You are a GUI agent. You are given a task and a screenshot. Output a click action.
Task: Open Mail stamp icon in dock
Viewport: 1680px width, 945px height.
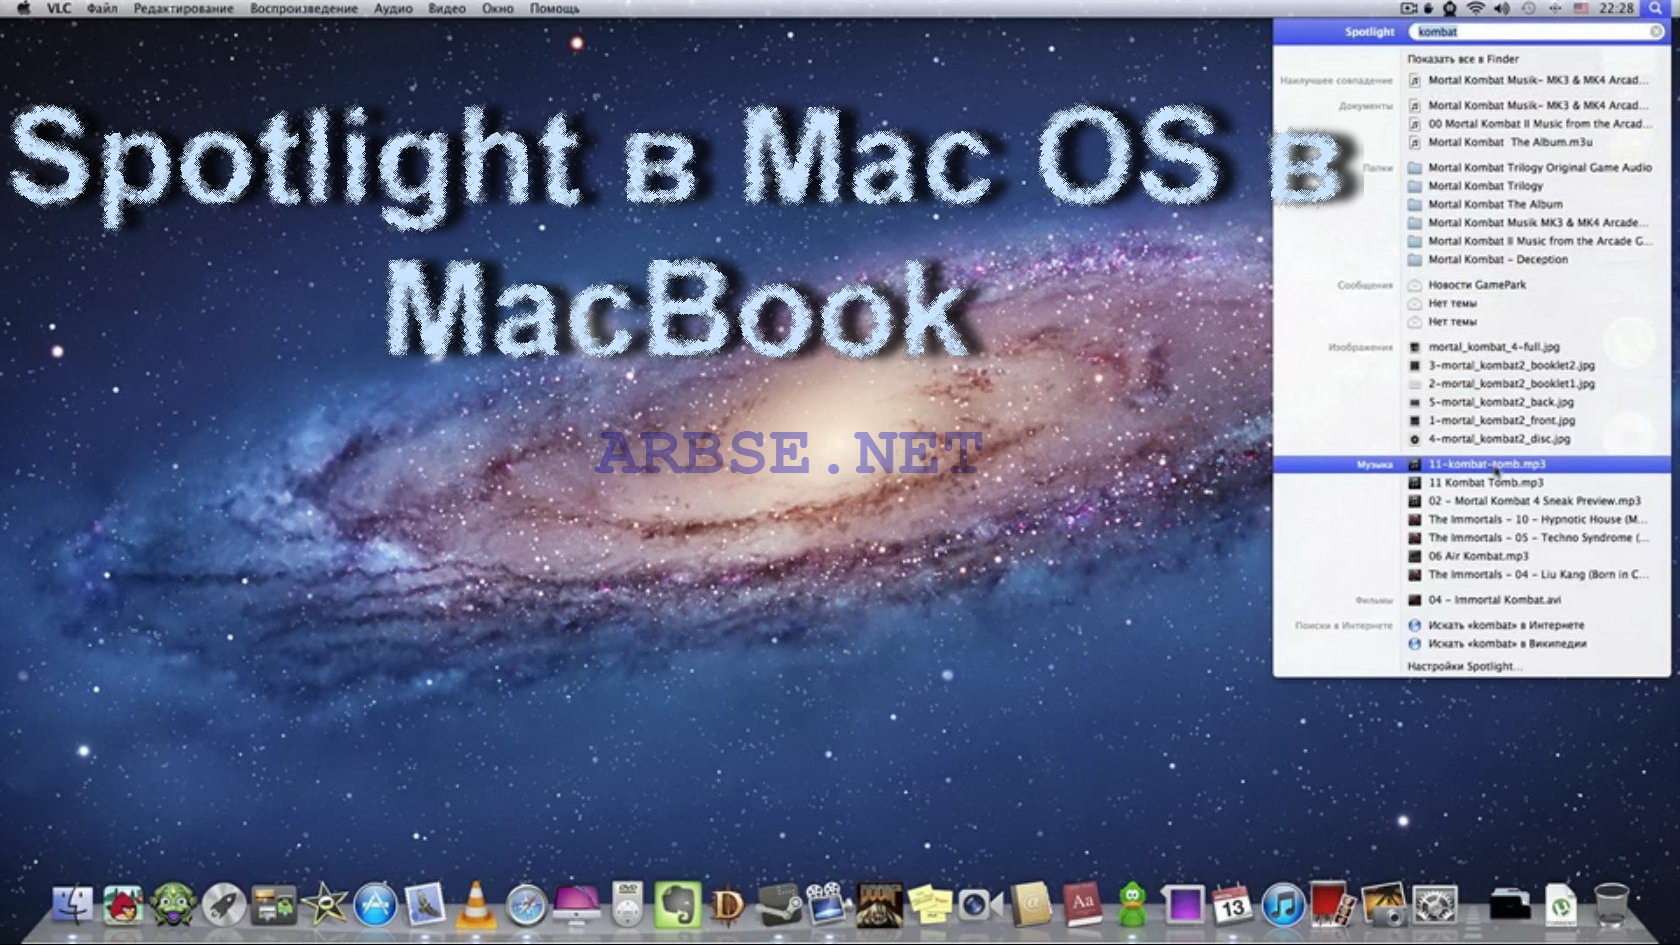(425, 905)
